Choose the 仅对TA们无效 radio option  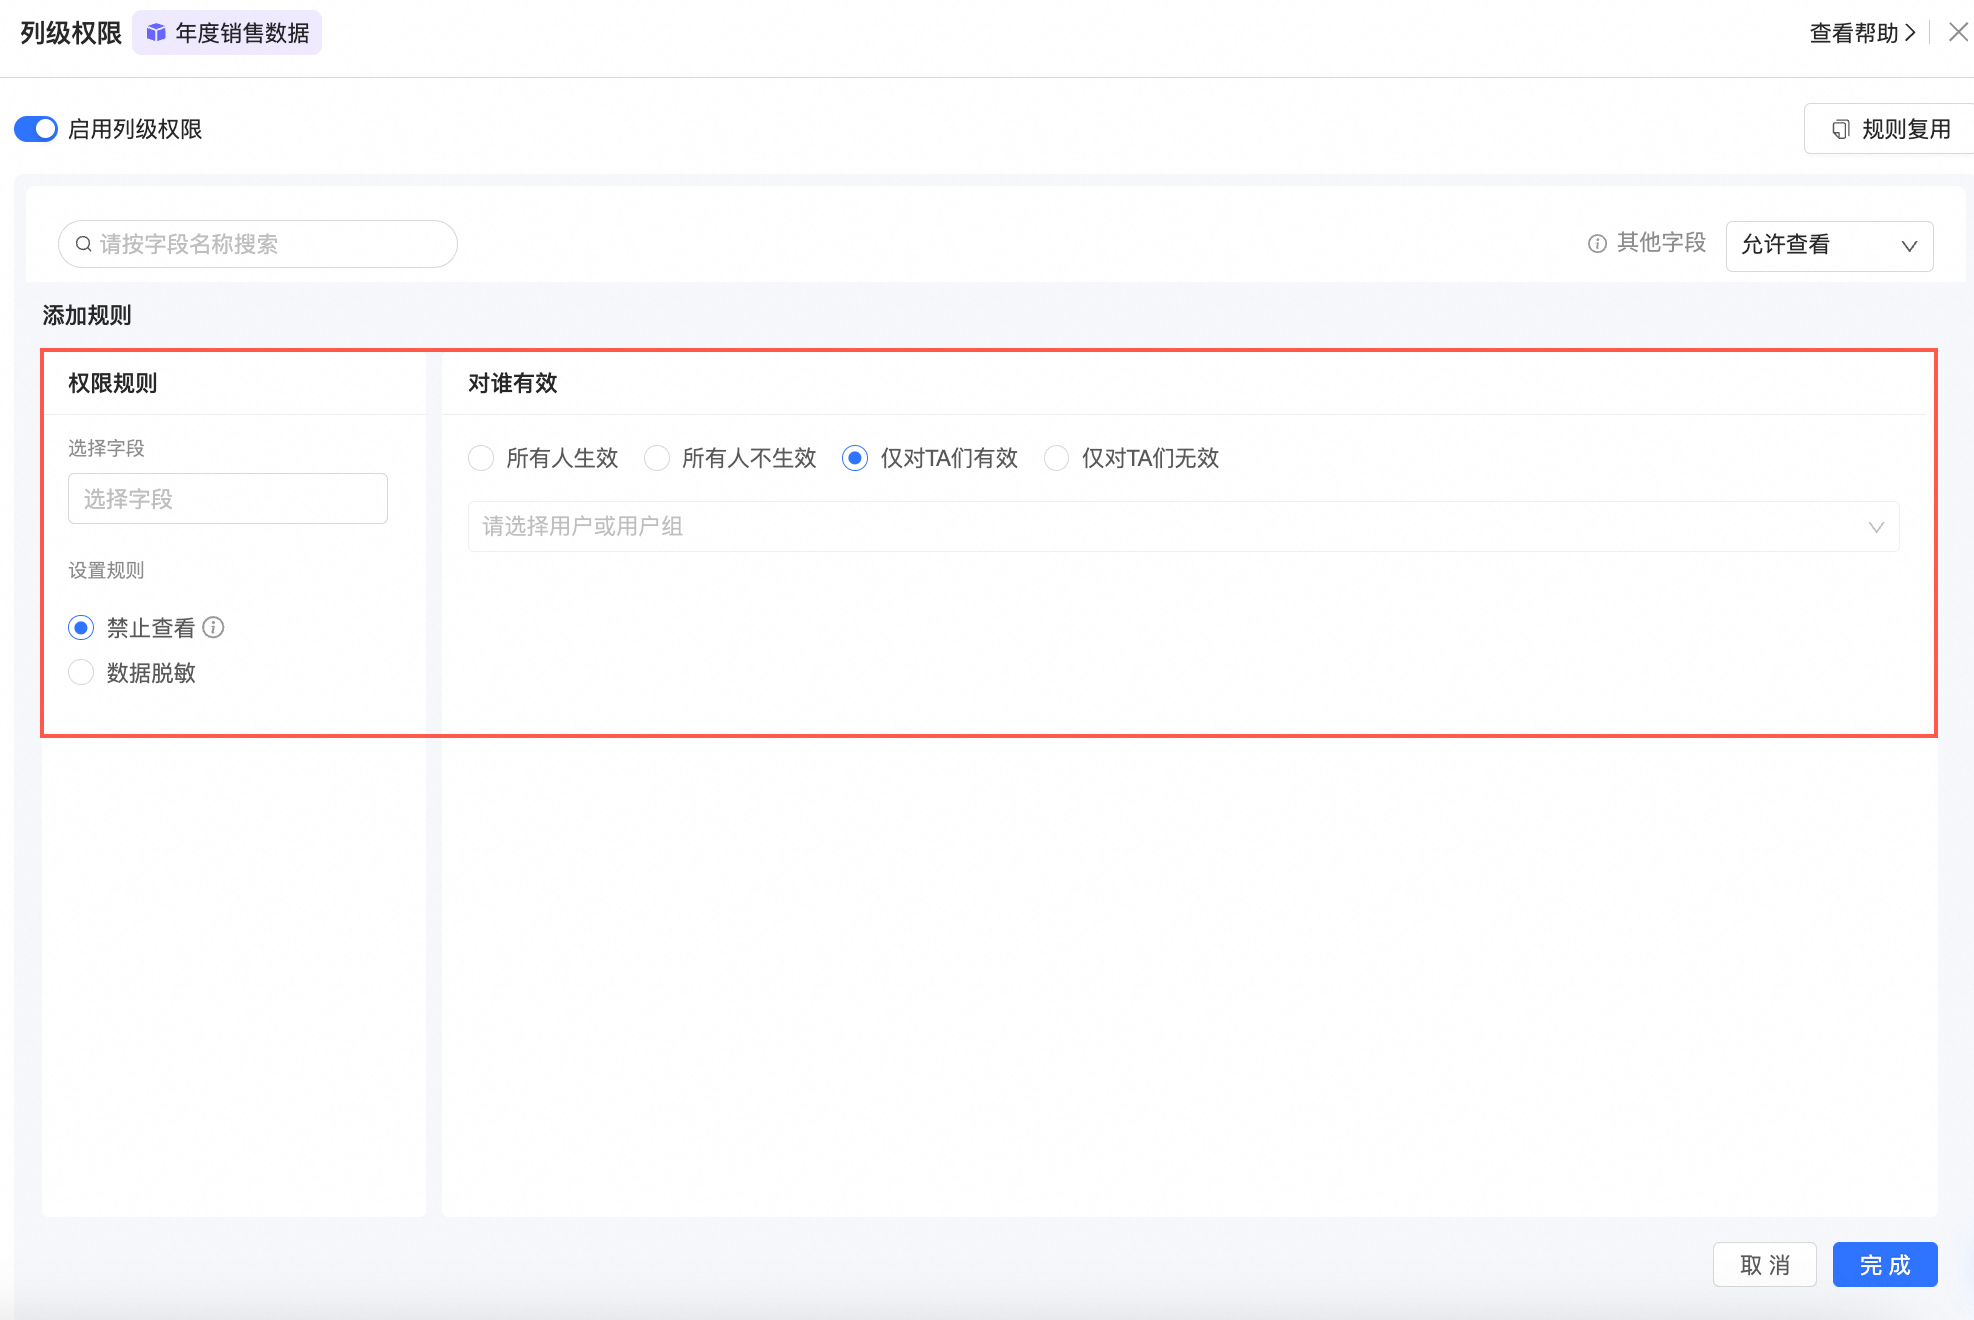pyautogui.click(x=1057, y=458)
